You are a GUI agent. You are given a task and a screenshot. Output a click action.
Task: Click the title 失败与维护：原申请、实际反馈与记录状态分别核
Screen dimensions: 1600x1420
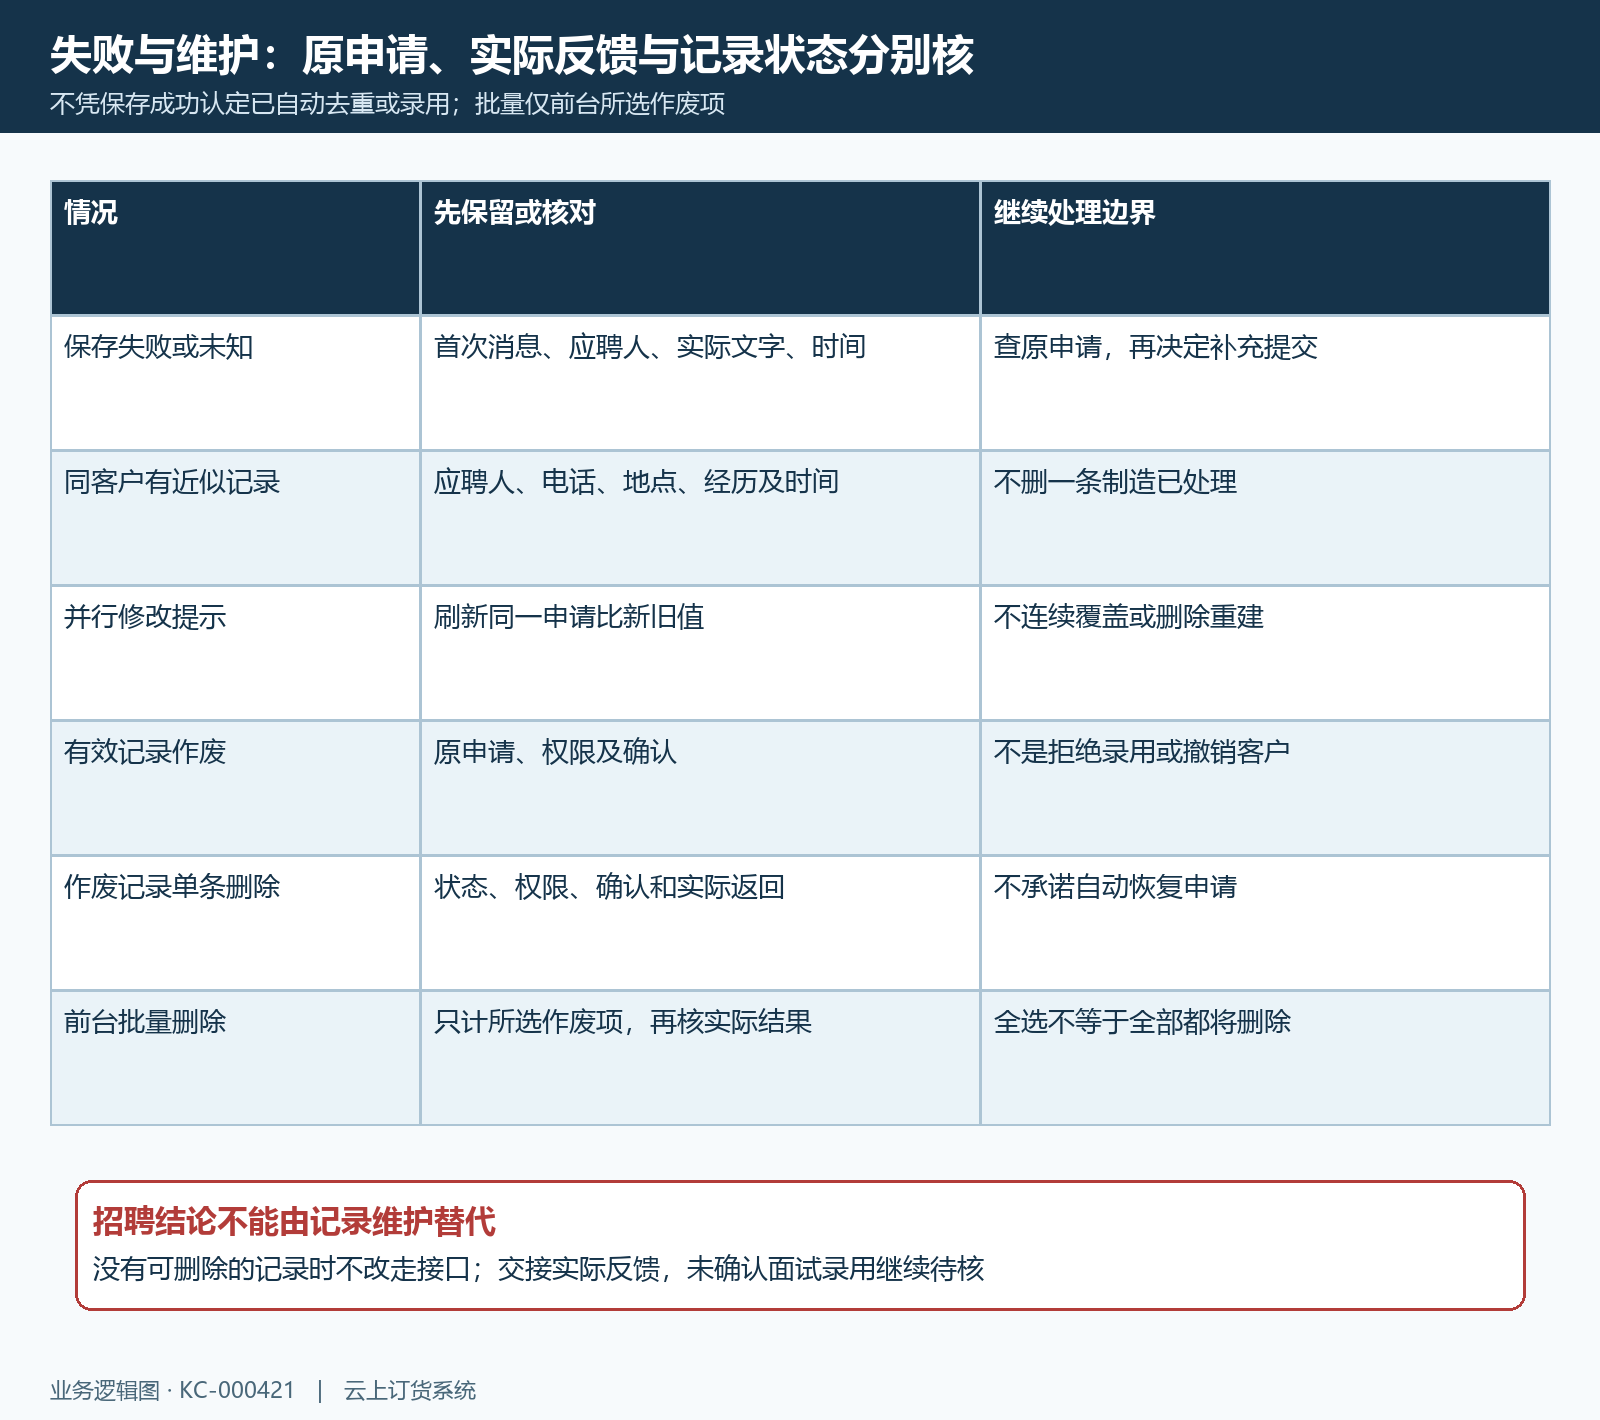511,55
